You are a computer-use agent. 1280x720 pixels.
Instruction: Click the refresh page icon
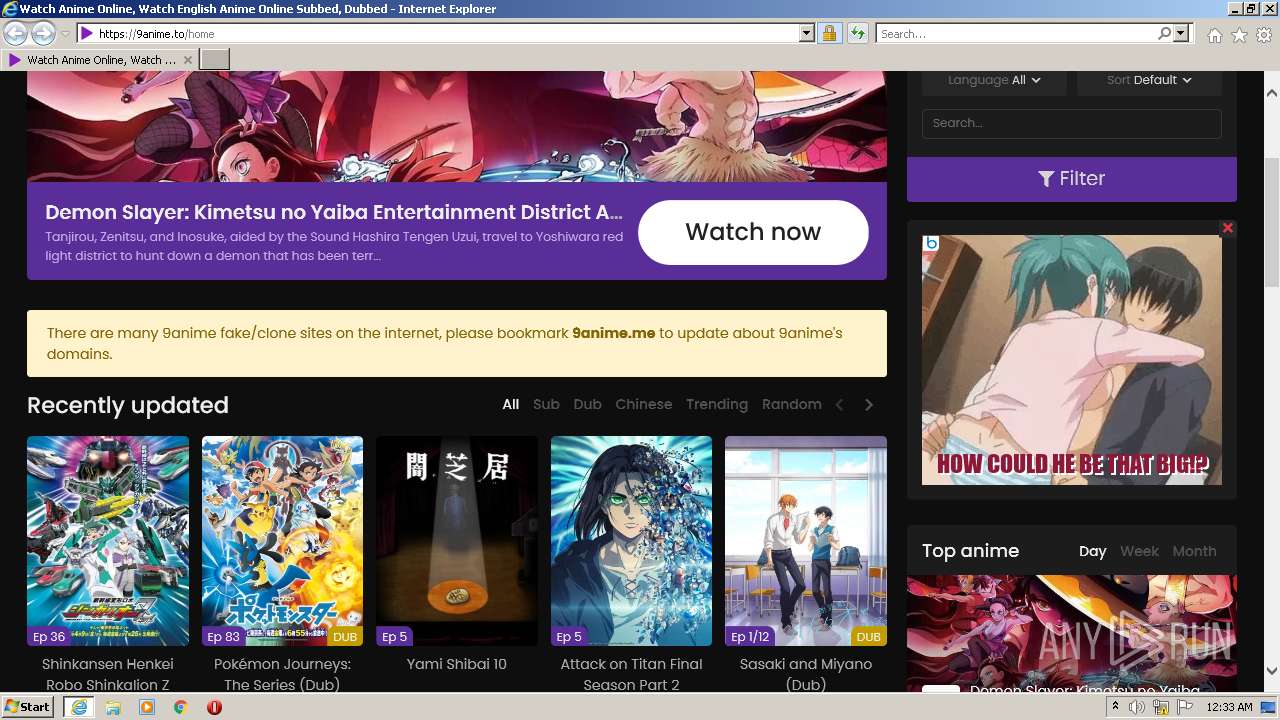[x=857, y=33]
